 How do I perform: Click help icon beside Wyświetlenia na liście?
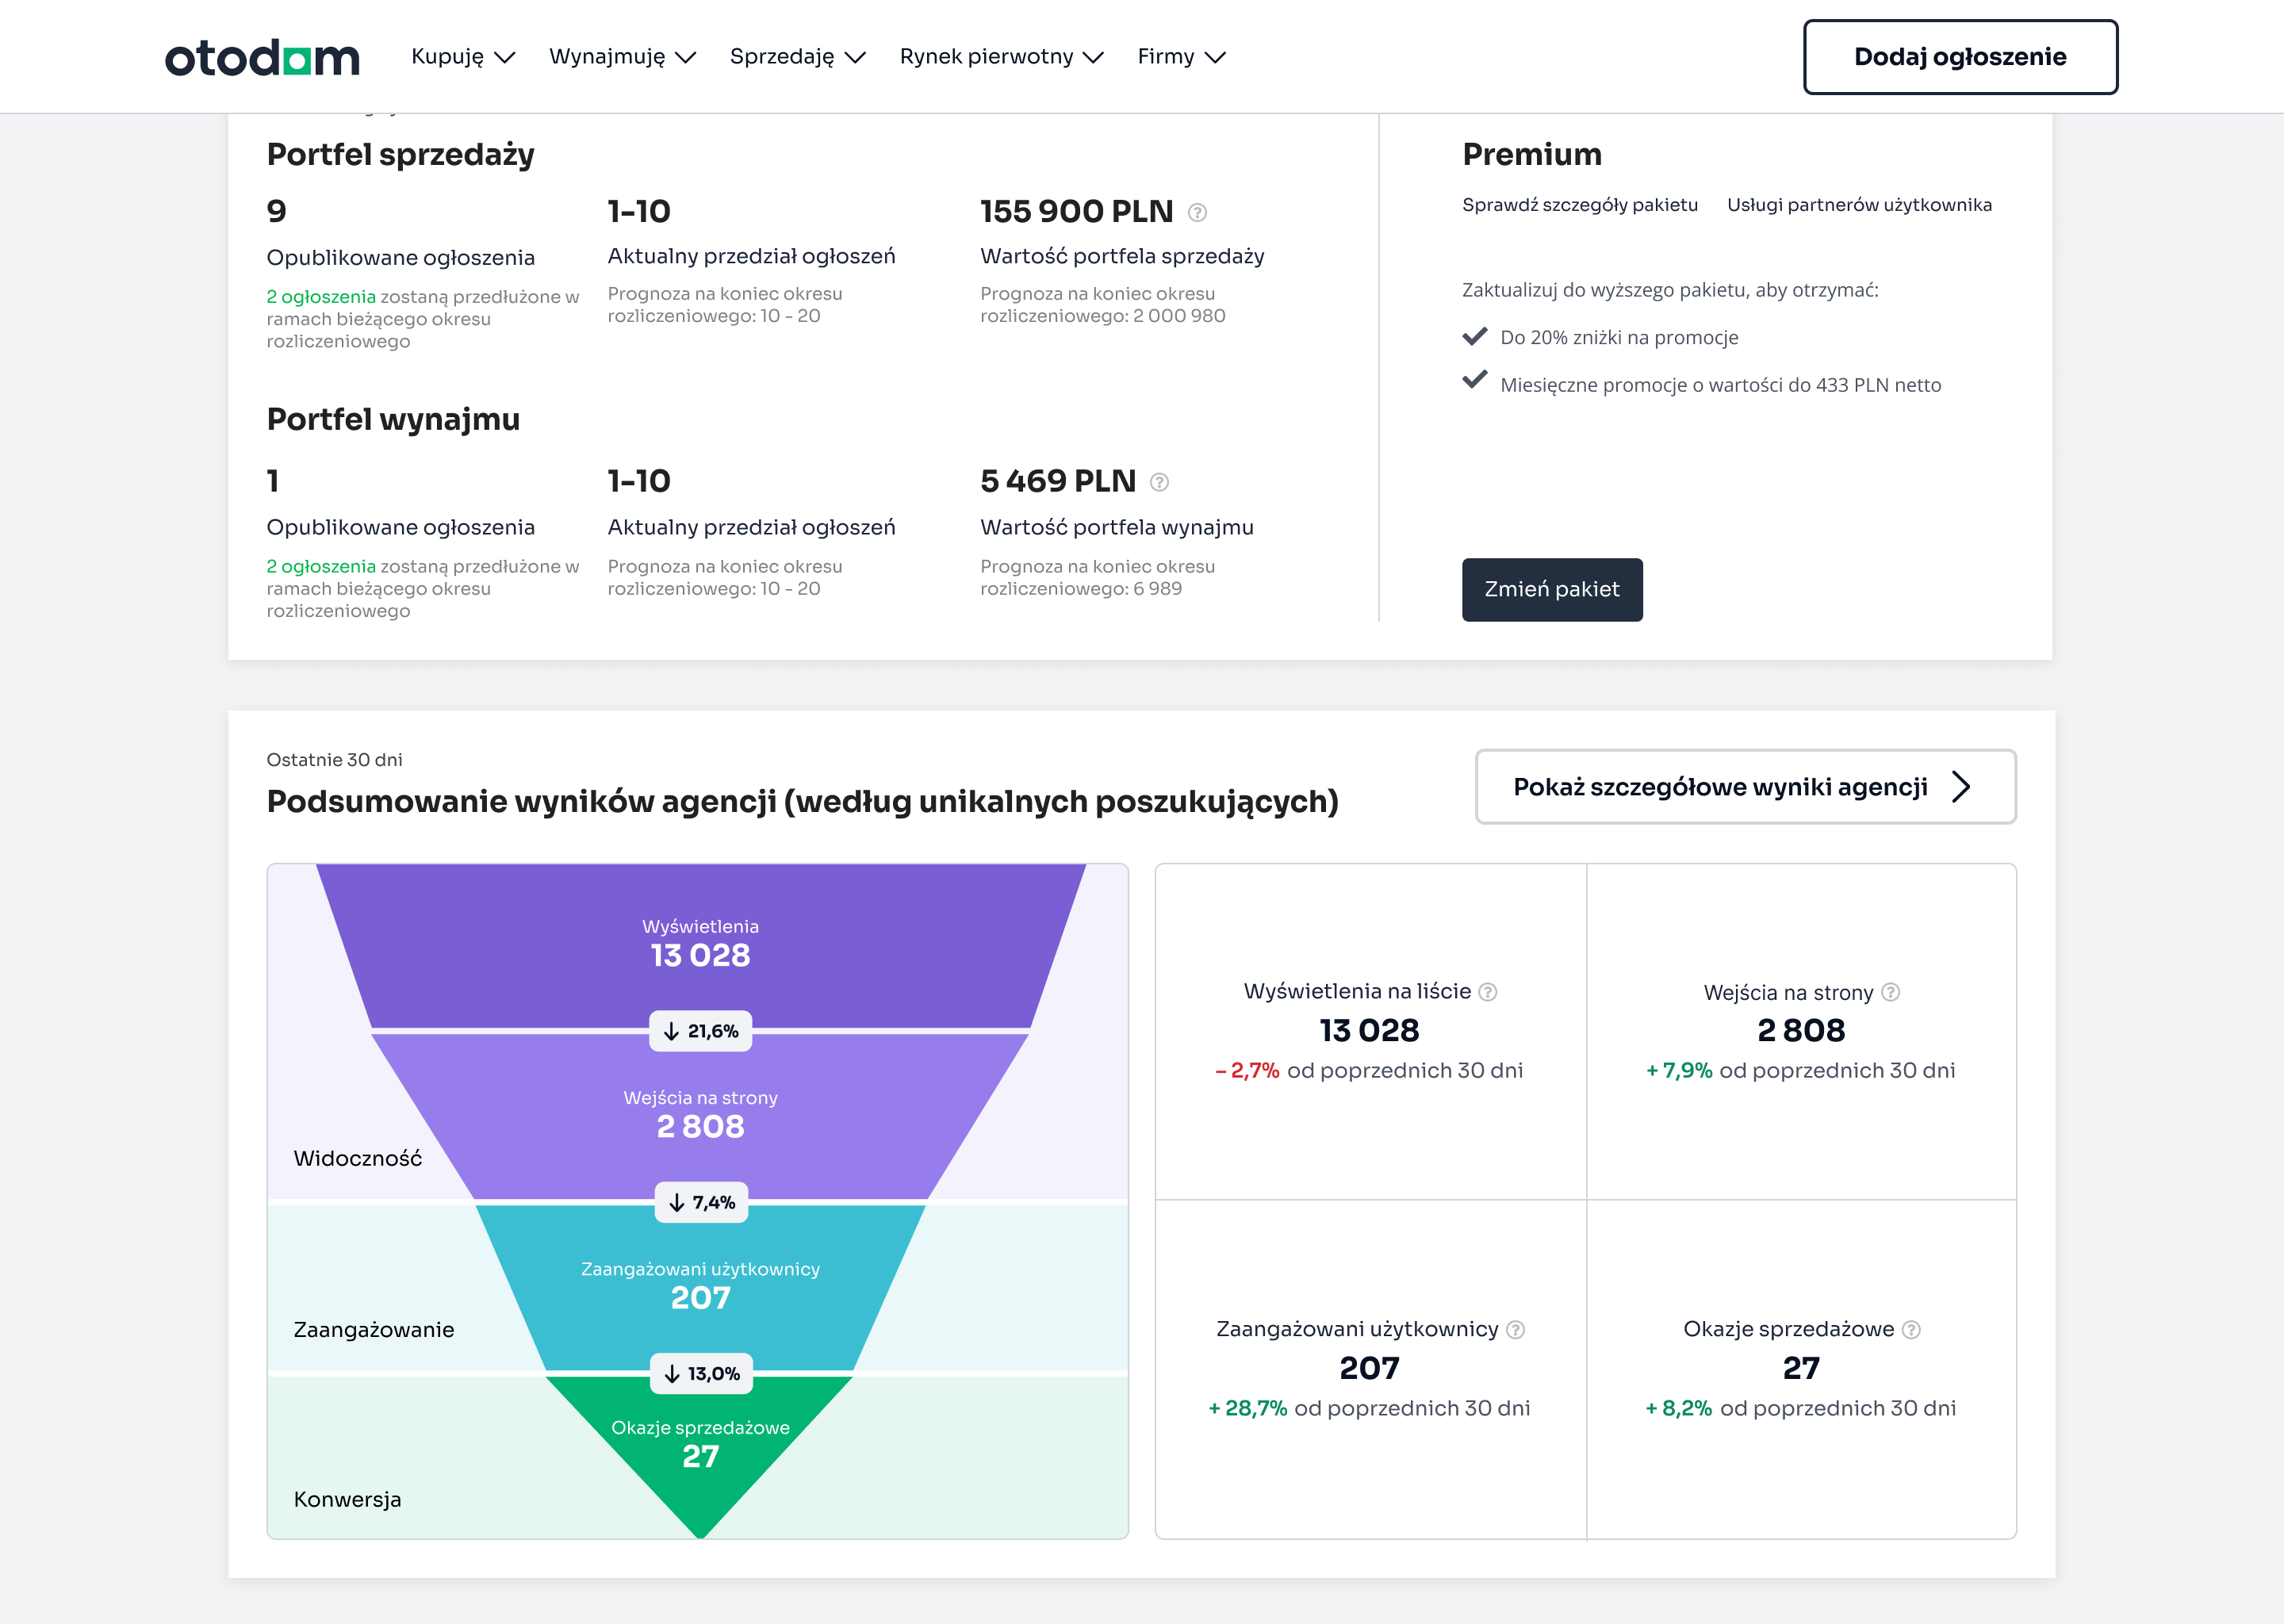point(1488,992)
